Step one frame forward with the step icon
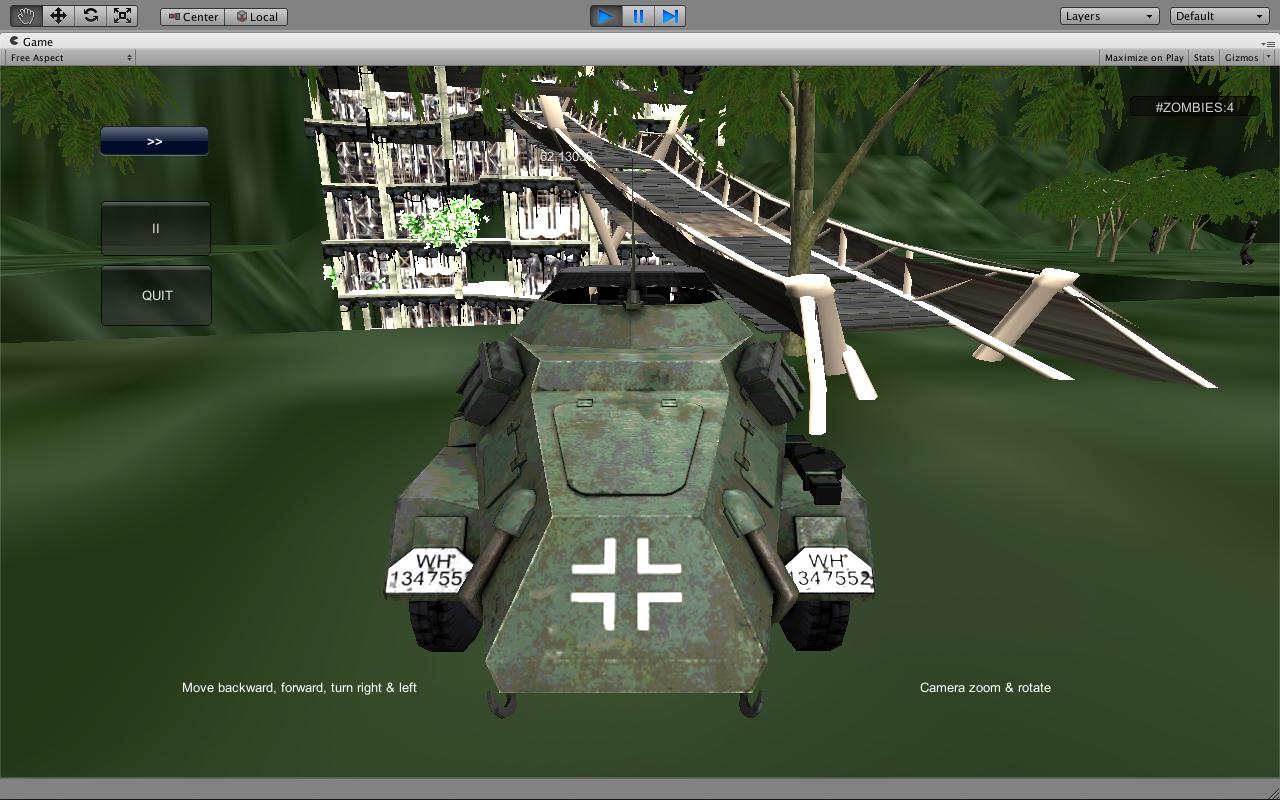 pos(670,16)
